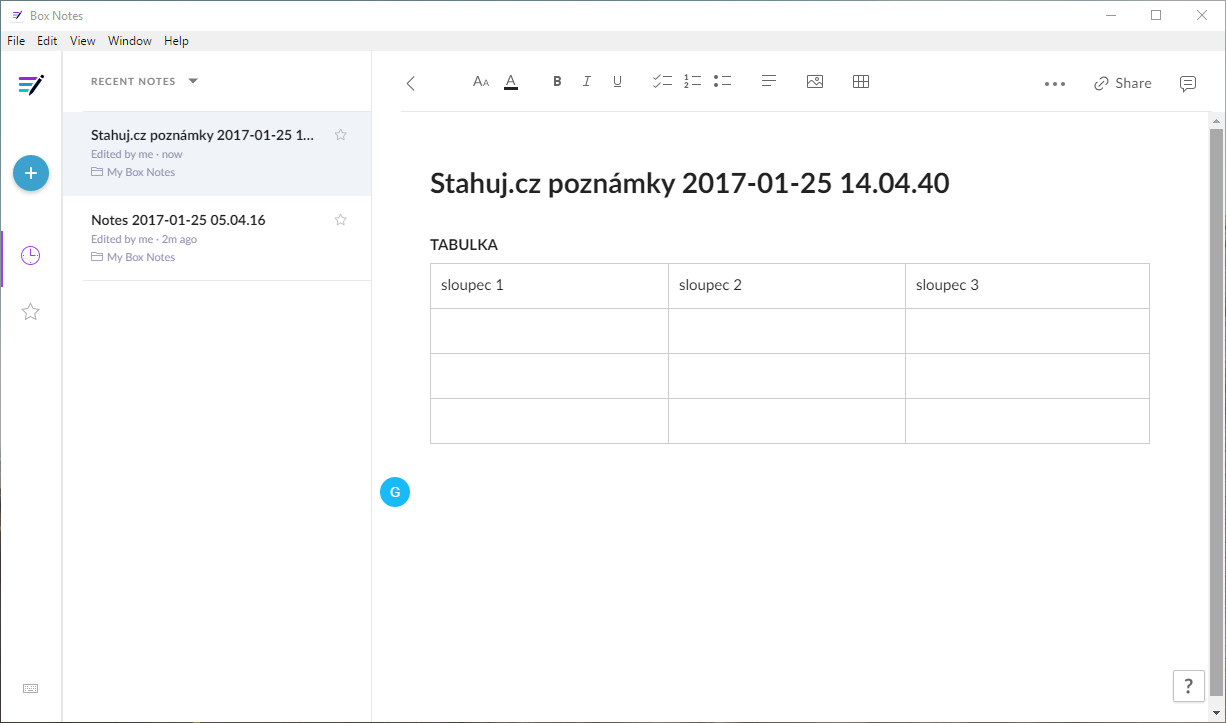Open the Window menu
The height and width of the screenshot is (723, 1226).
(x=130, y=41)
